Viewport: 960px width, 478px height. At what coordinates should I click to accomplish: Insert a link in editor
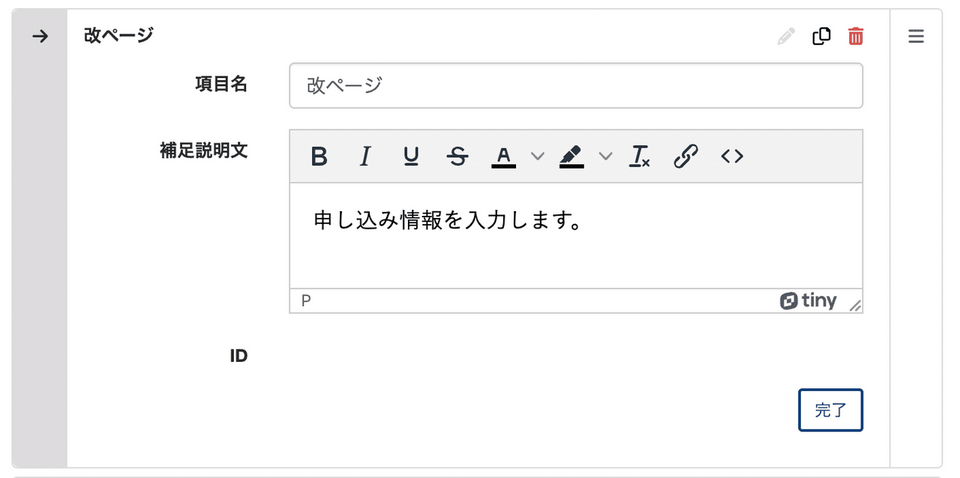[x=685, y=156]
